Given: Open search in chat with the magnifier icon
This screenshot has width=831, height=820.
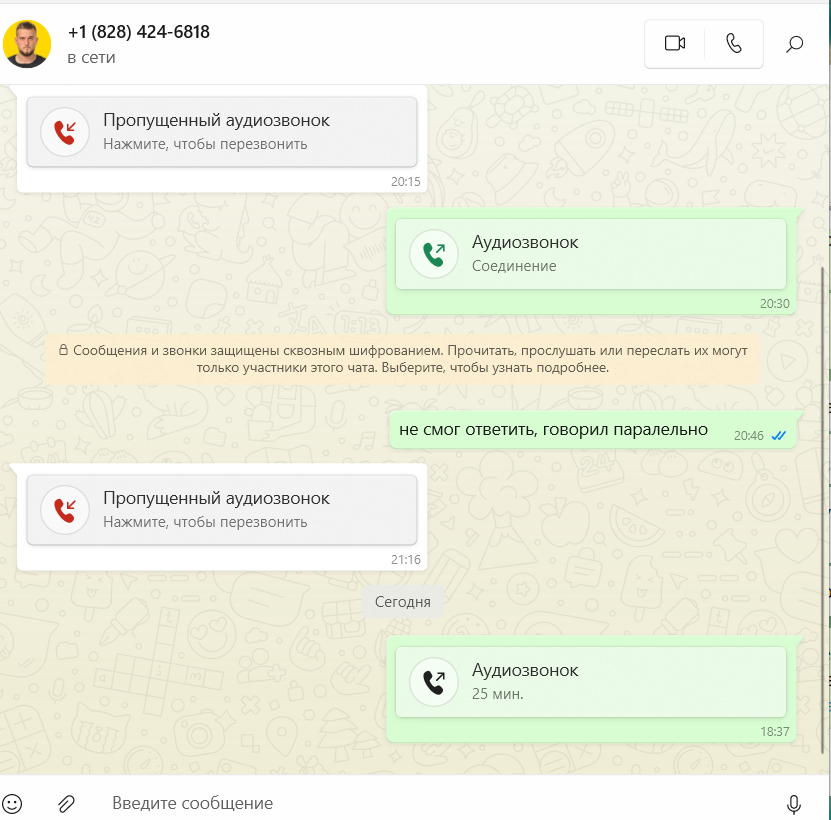Looking at the screenshot, I should coord(794,43).
